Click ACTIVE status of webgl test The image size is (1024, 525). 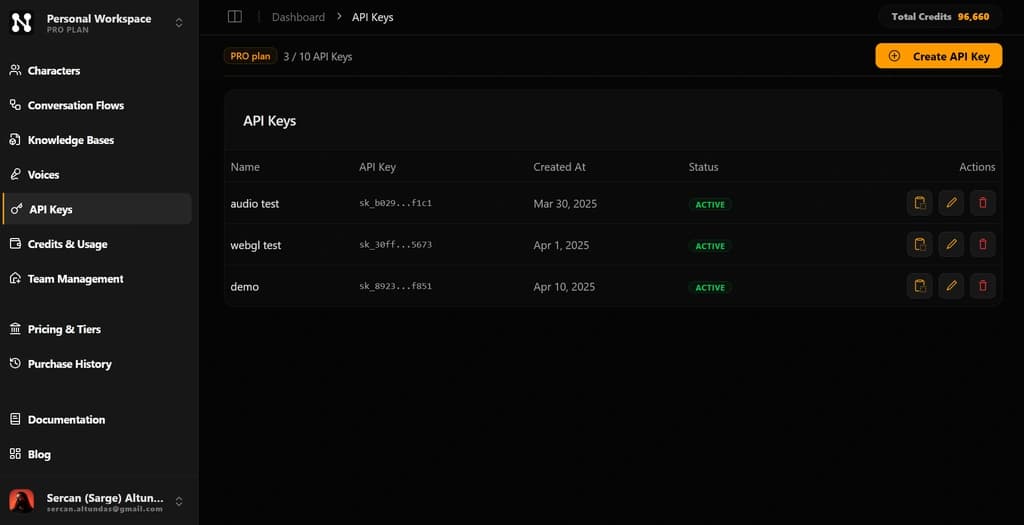pos(710,246)
